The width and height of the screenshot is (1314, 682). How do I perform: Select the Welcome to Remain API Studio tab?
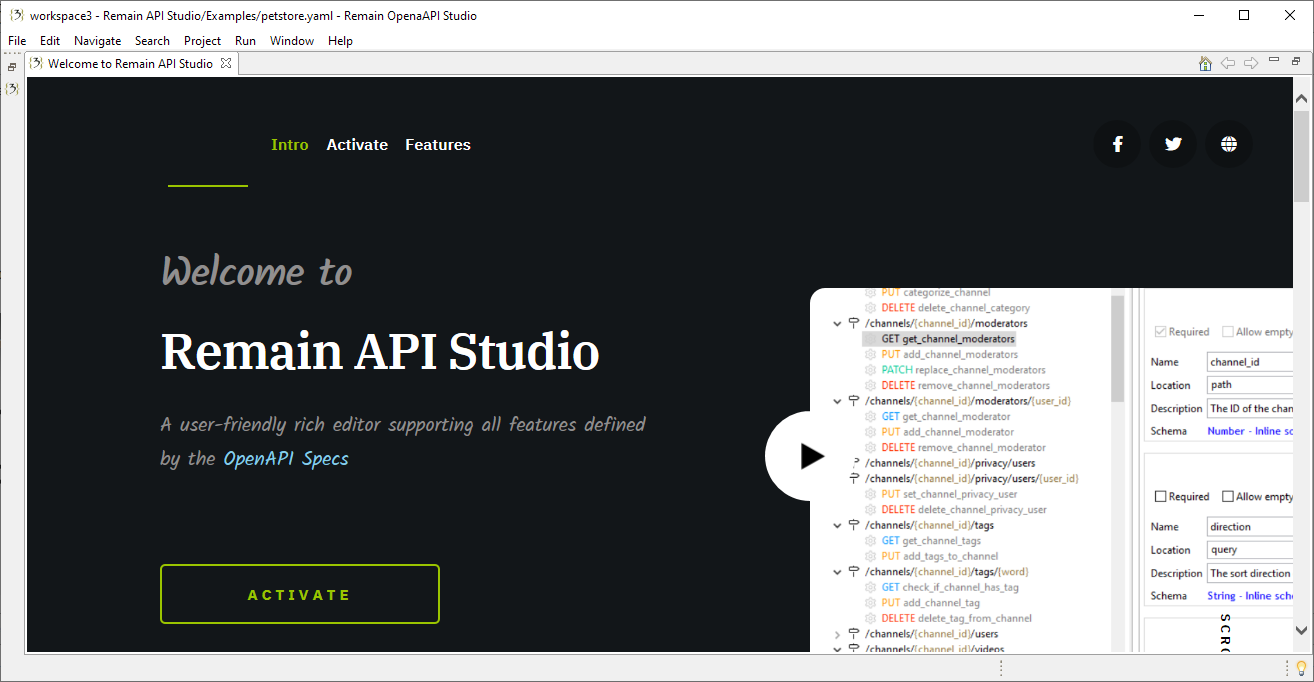tap(130, 63)
